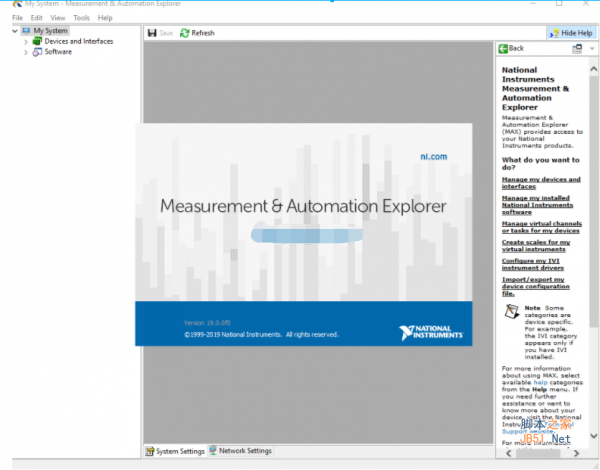Open the Edit menu
Image resolution: width=600 pixels, height=470 pixels.
click(x=37, y=18)
